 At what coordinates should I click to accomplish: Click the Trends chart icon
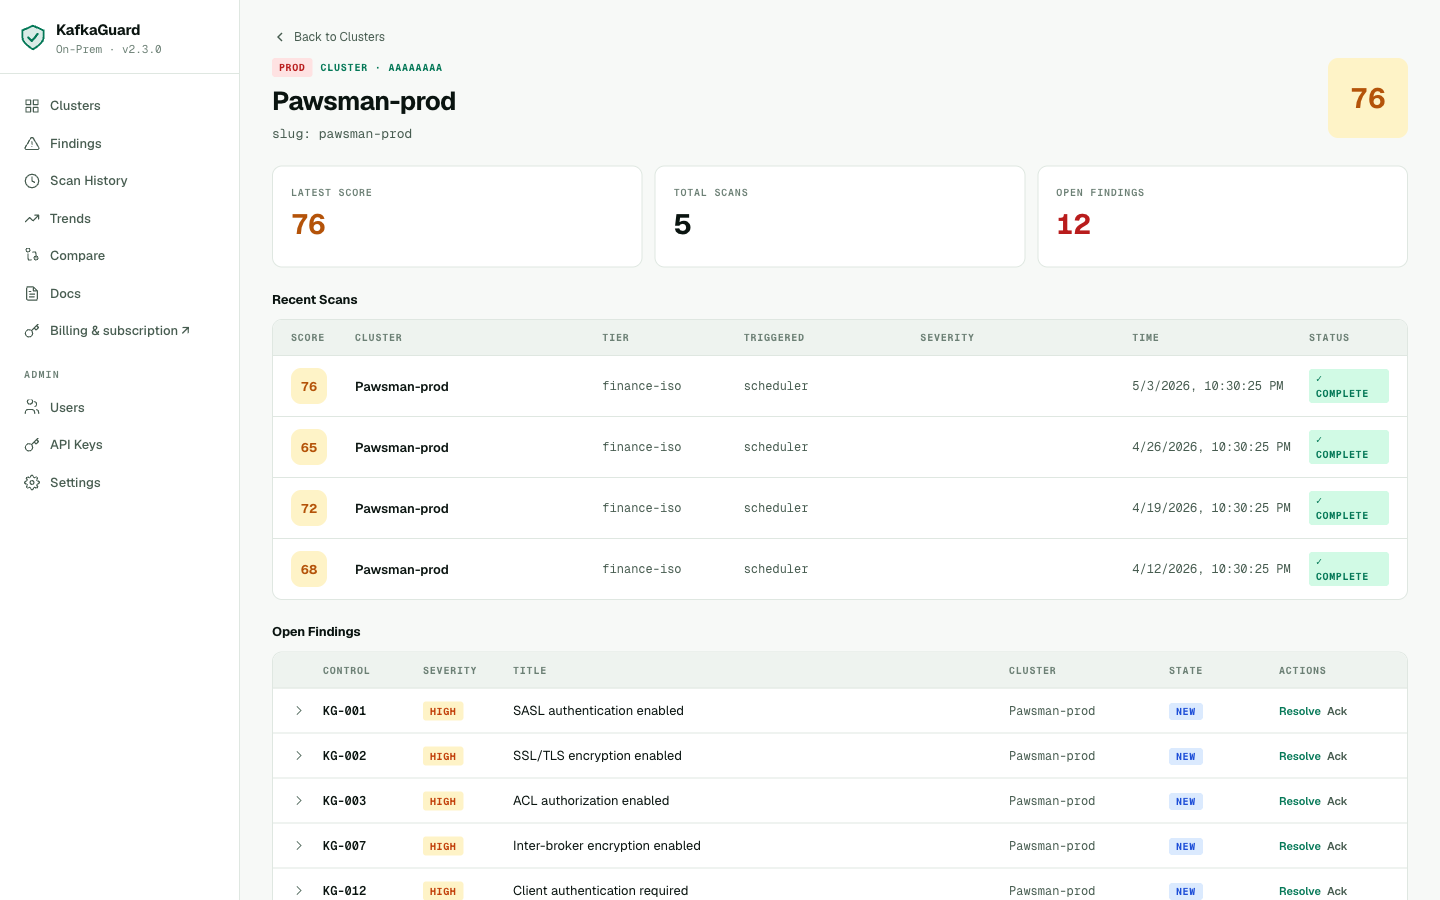32,218
